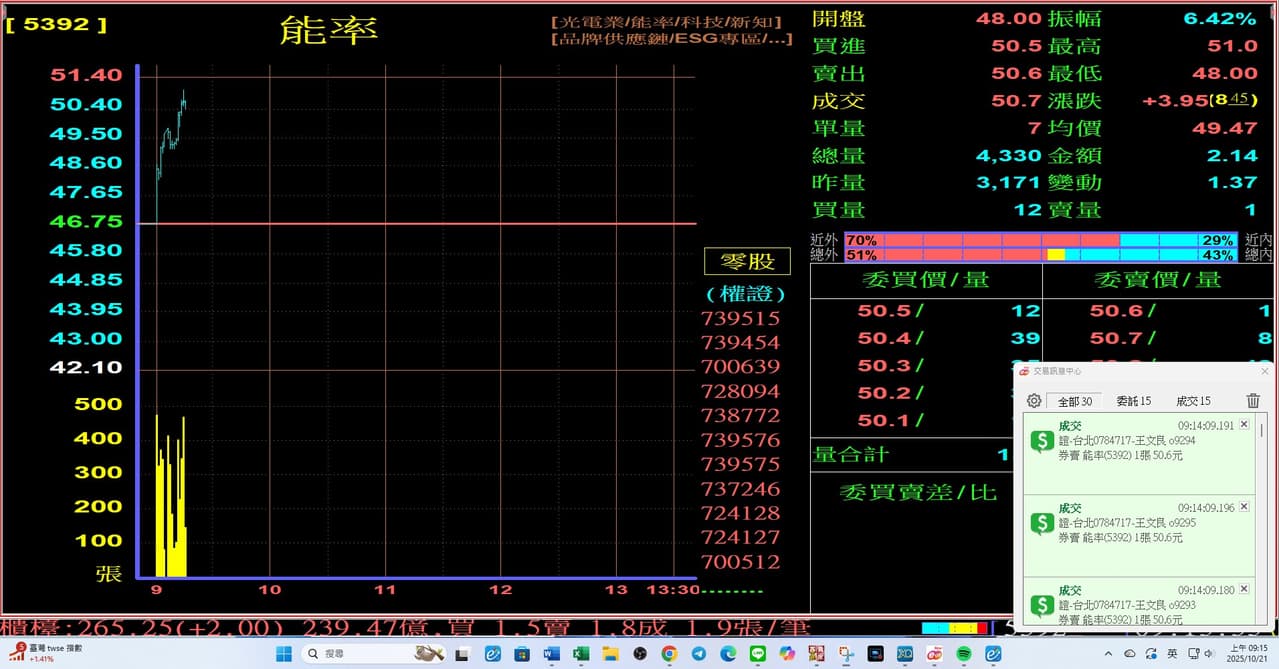Click ask price 50.7 in order book
The height and width of the screenshot is (669, 1279).
pos(1117,338)
